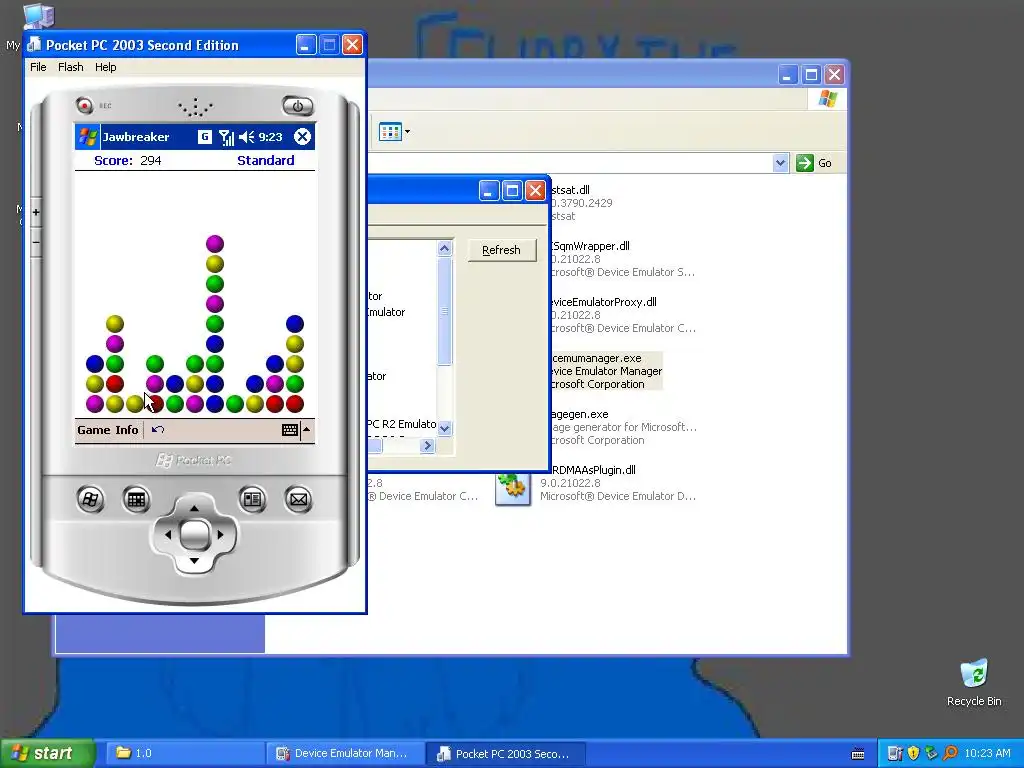
Task: Open the Pocket PC Start flag menu
Action: [x=88, y=137]
